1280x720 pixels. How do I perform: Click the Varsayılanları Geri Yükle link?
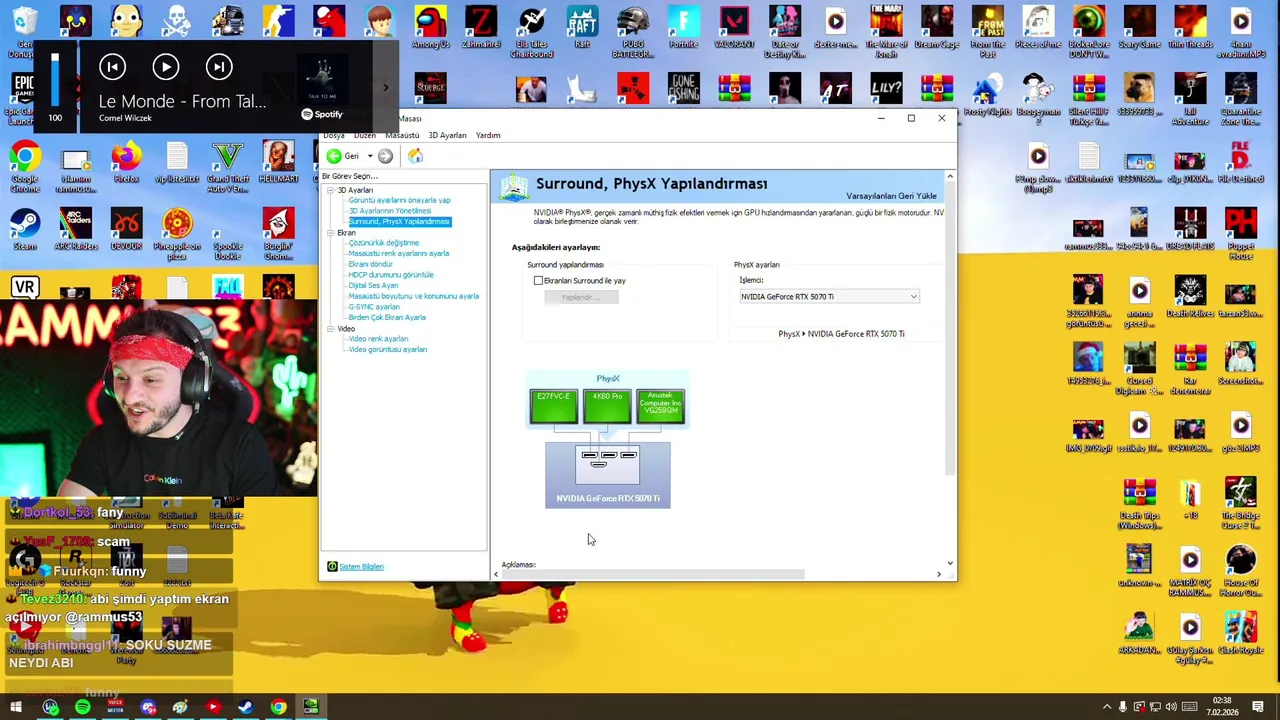point(891,196)
